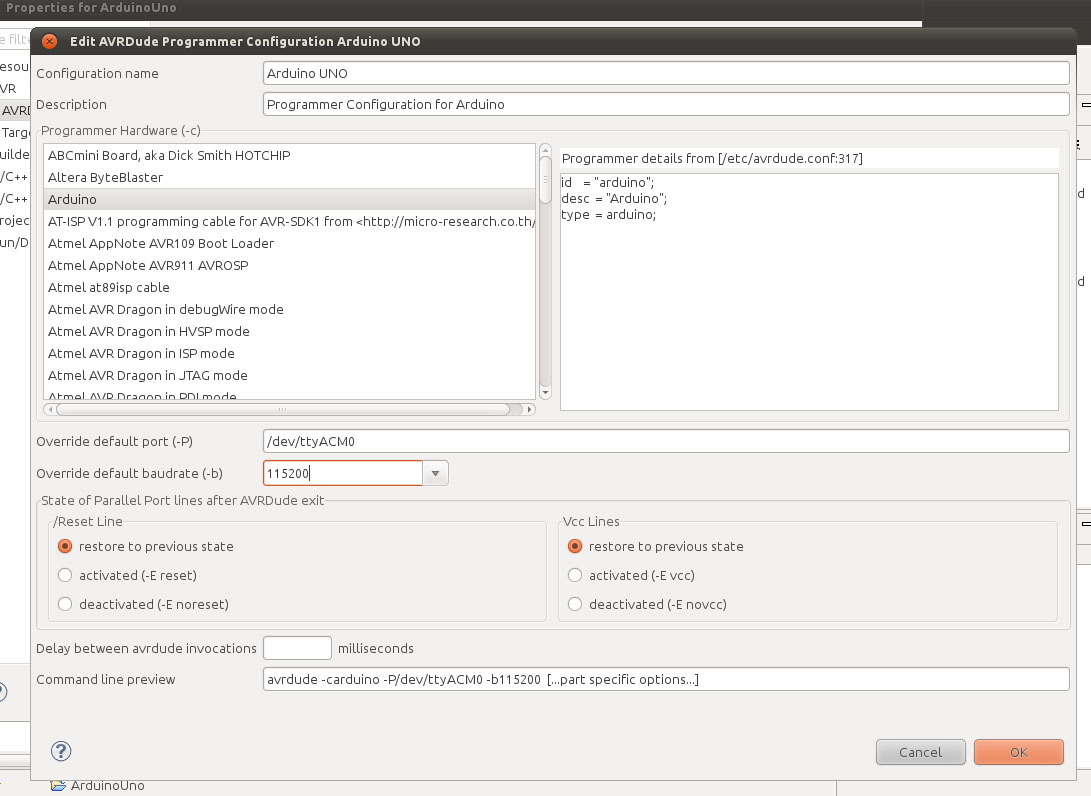Screen dimensions: 1091x796
Task: Choose deactivated (-E noreset) option
Action: click(x=66, y=605)
